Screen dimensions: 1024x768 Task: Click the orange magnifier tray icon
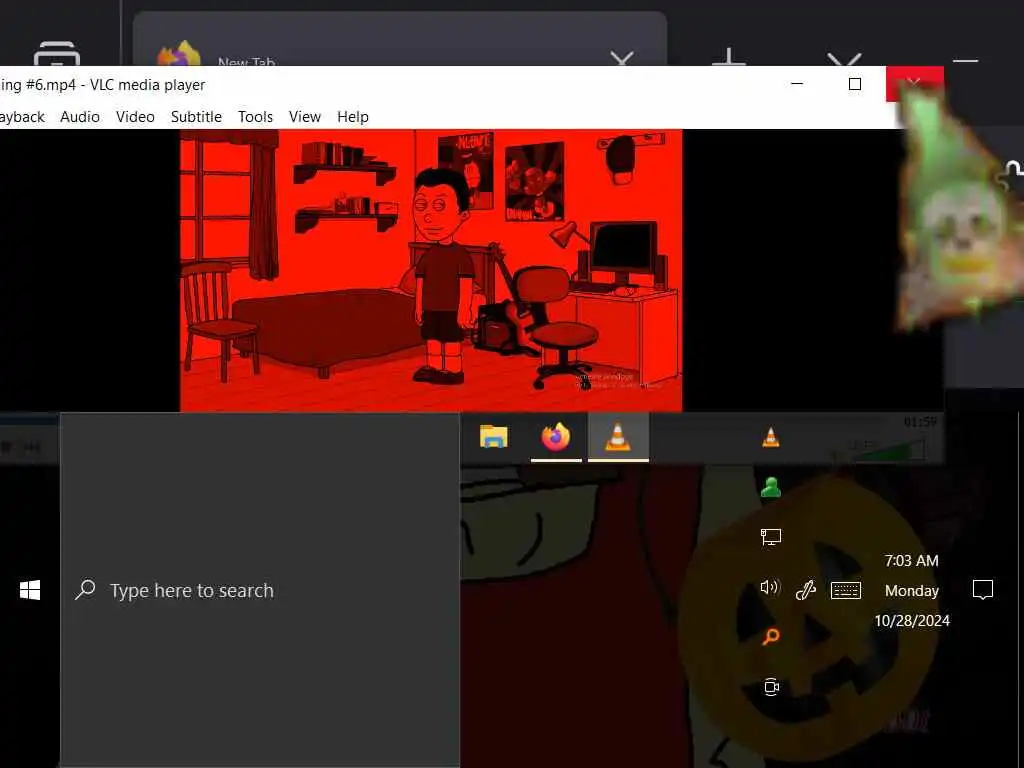pyautogui.click(x=771, y=636)
